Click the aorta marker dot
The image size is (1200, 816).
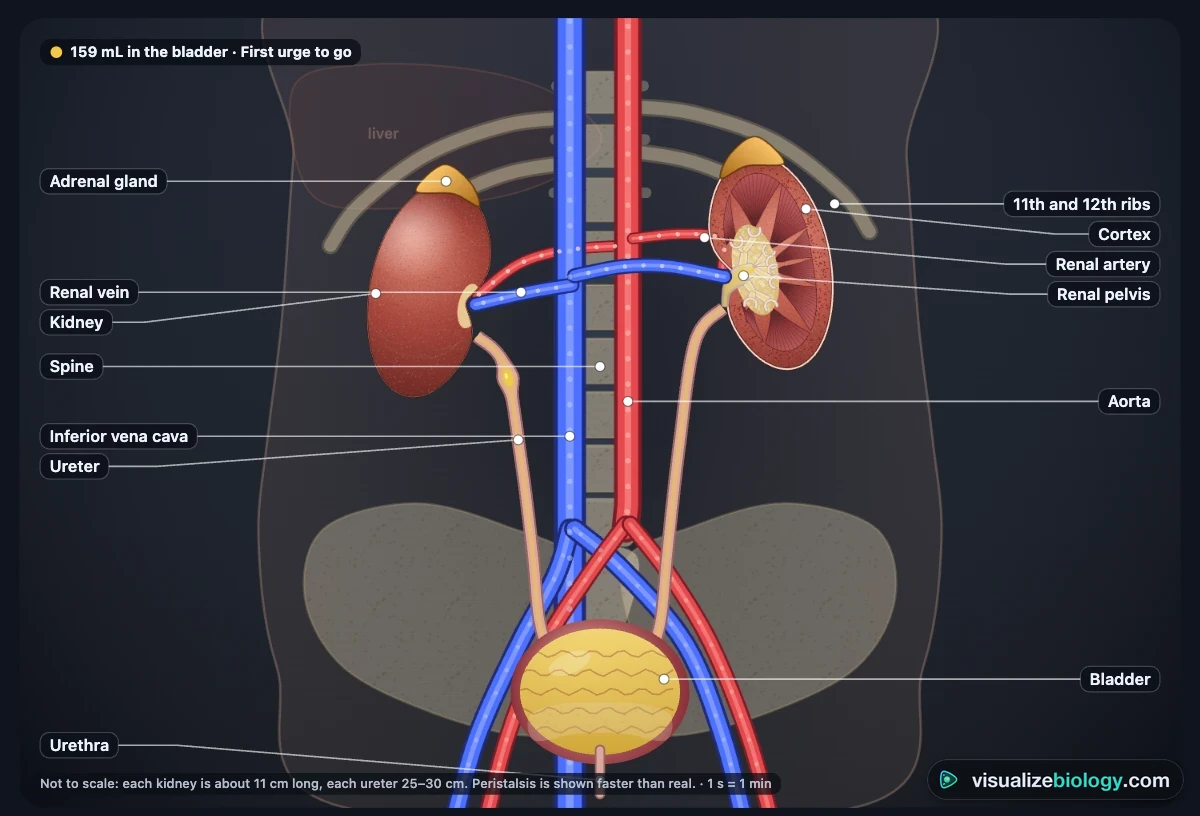tap(628, 401)
